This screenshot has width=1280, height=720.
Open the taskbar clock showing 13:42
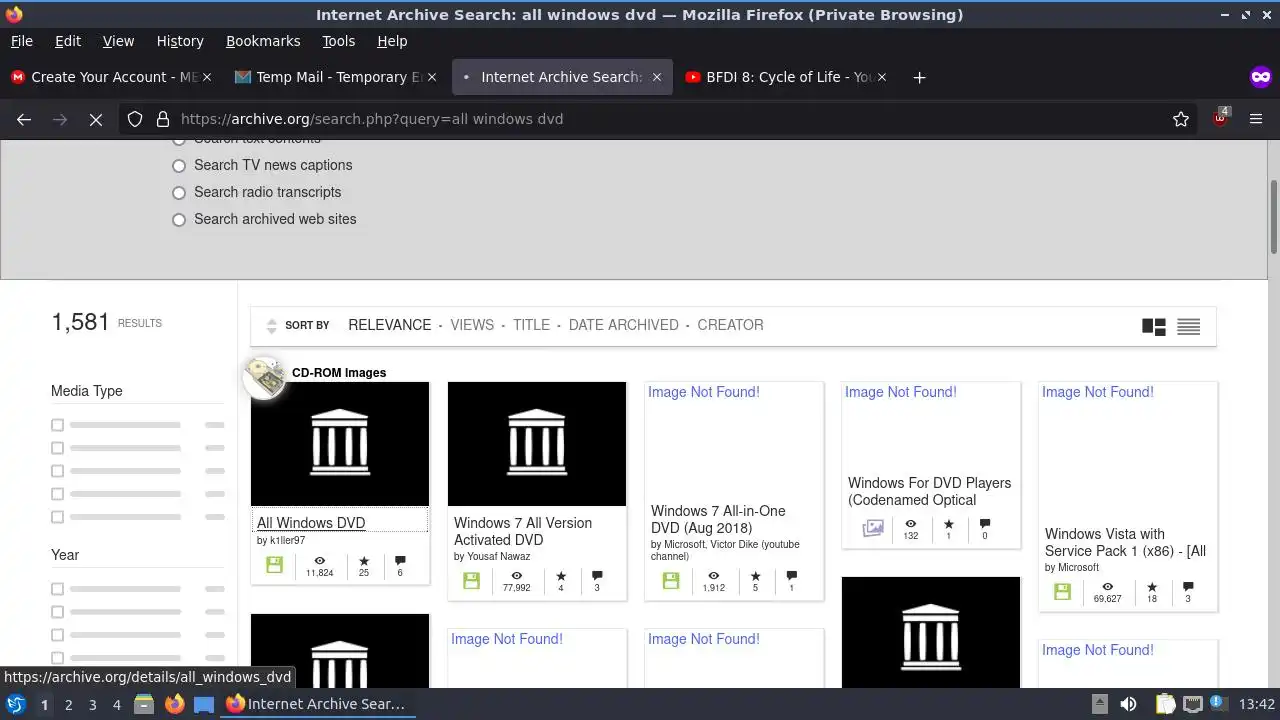(x=1257, y=704)
